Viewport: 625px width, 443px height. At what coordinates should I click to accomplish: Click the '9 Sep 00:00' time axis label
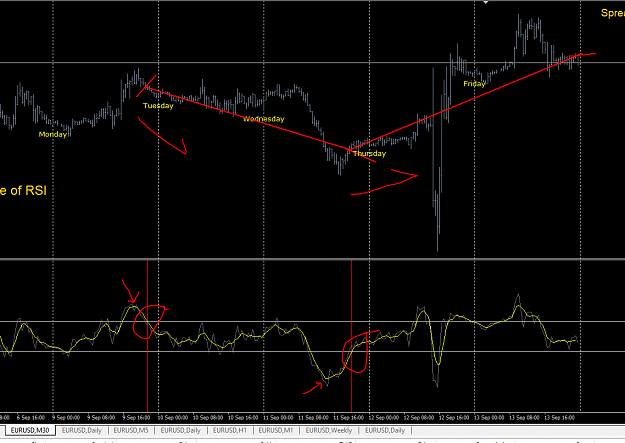[66, 418]
